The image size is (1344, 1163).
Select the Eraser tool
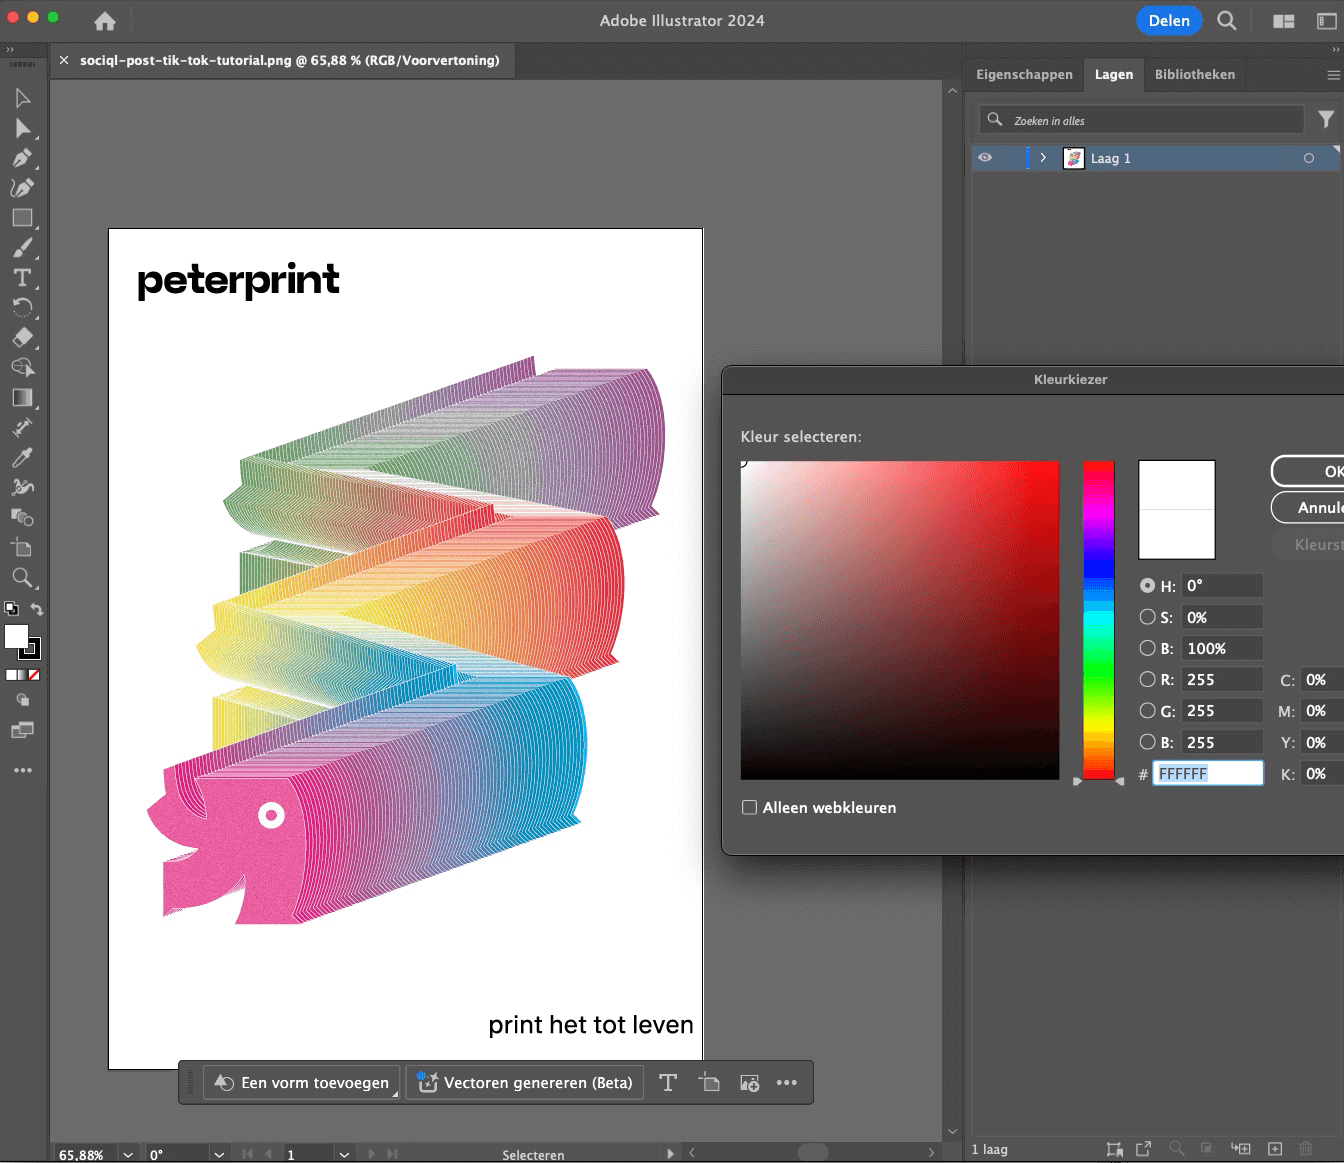(22, 337)
